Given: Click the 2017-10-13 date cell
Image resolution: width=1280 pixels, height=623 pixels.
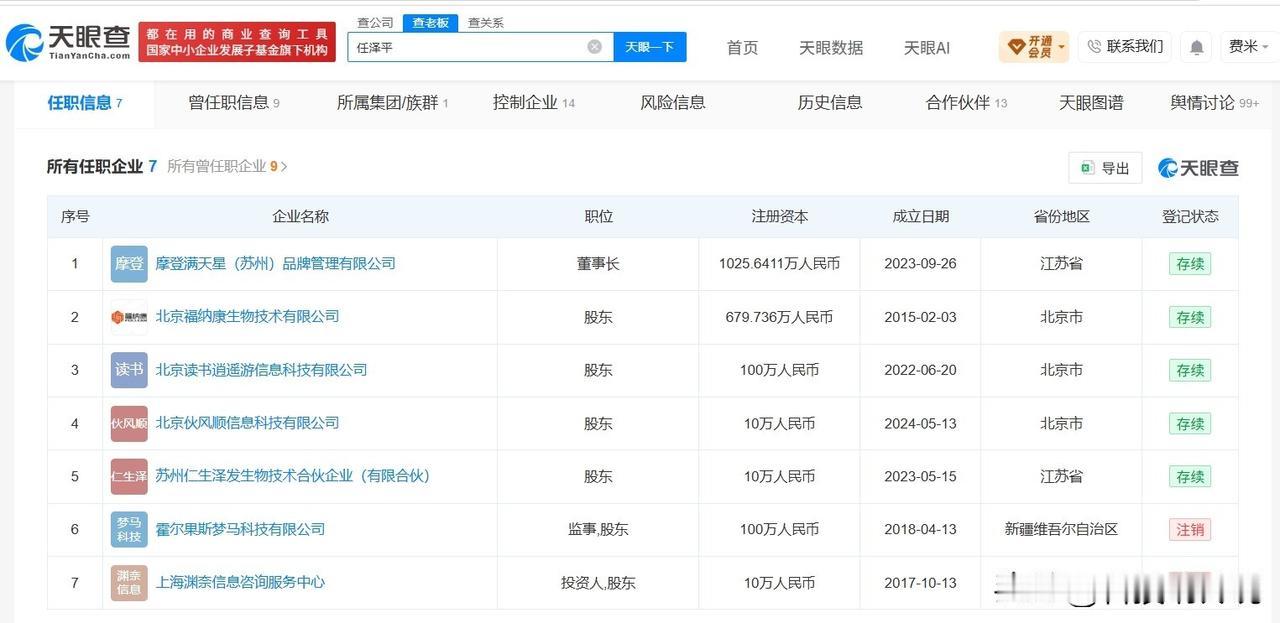Looking at the screenshot, I should pyautogui.click(x=920, y=582).
